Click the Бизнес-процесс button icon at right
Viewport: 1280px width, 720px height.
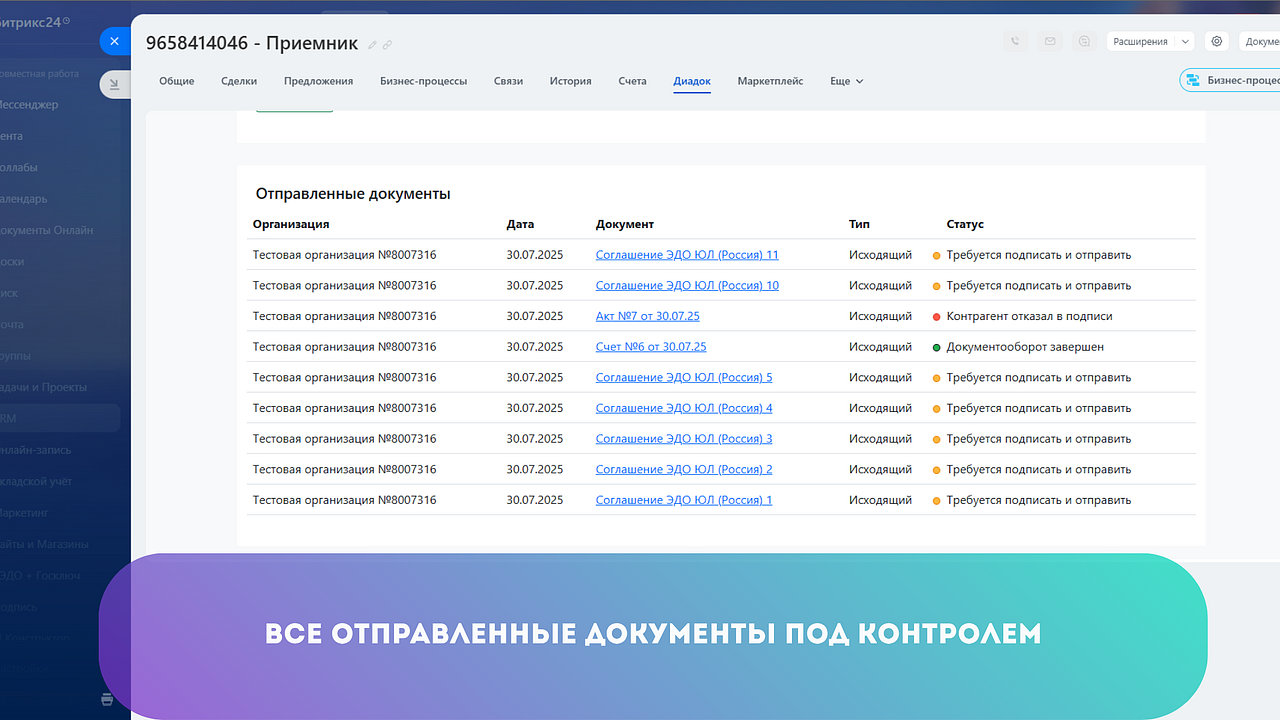(x=1191, y=81)
